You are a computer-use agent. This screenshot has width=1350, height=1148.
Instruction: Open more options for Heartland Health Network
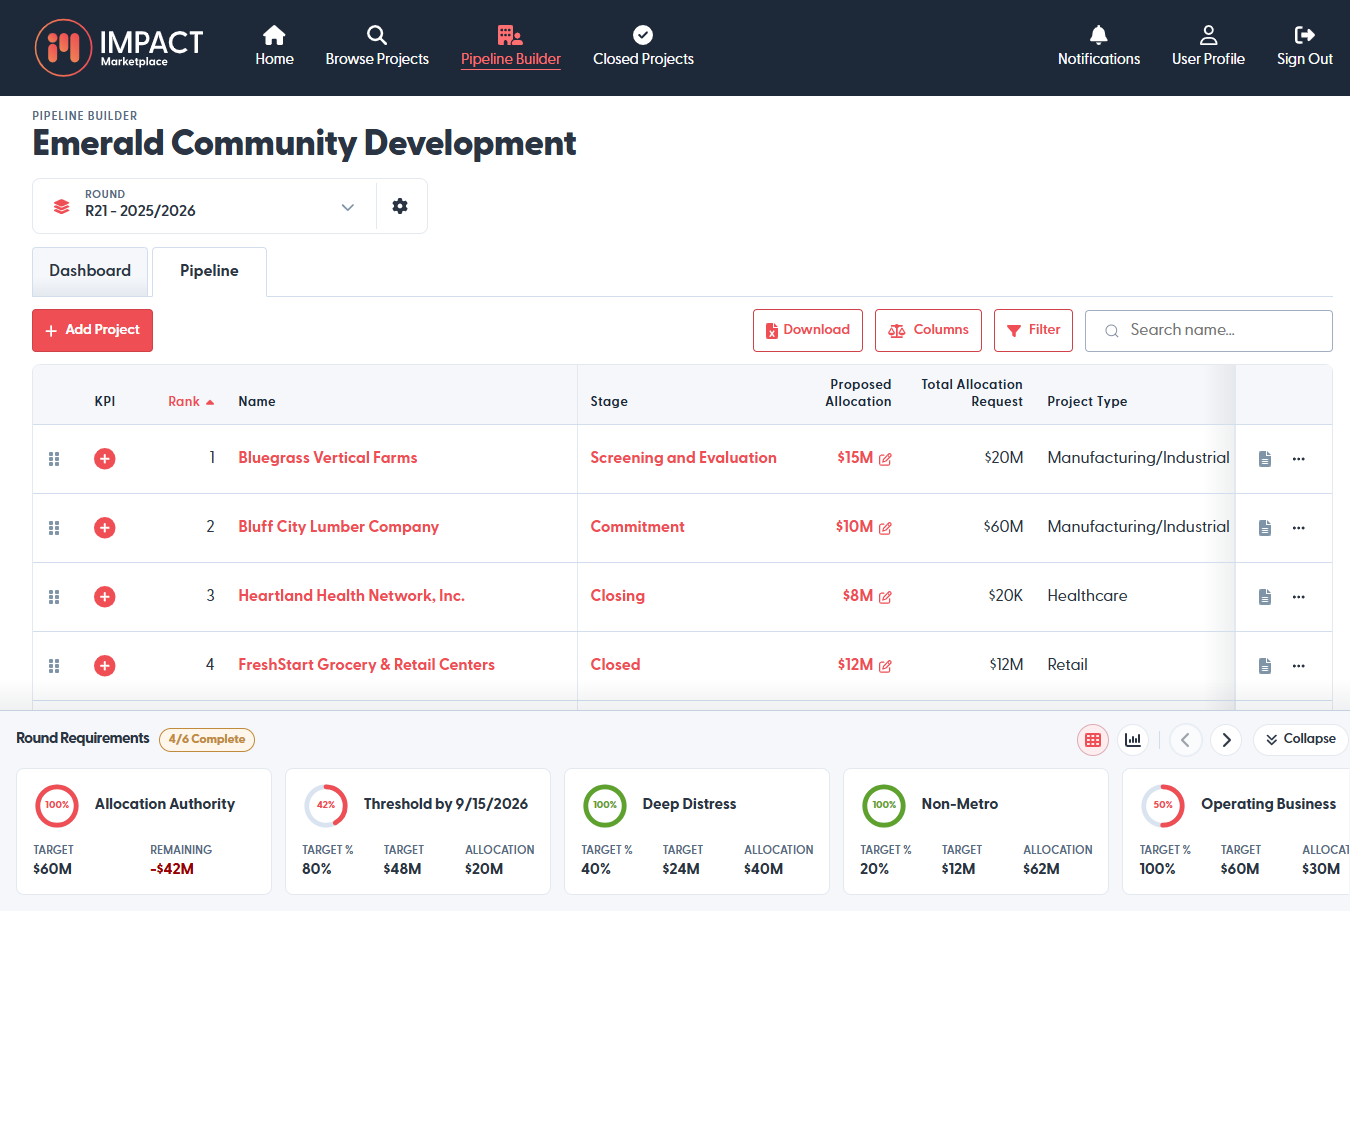pyautogui.click(x=1298, y=597)
